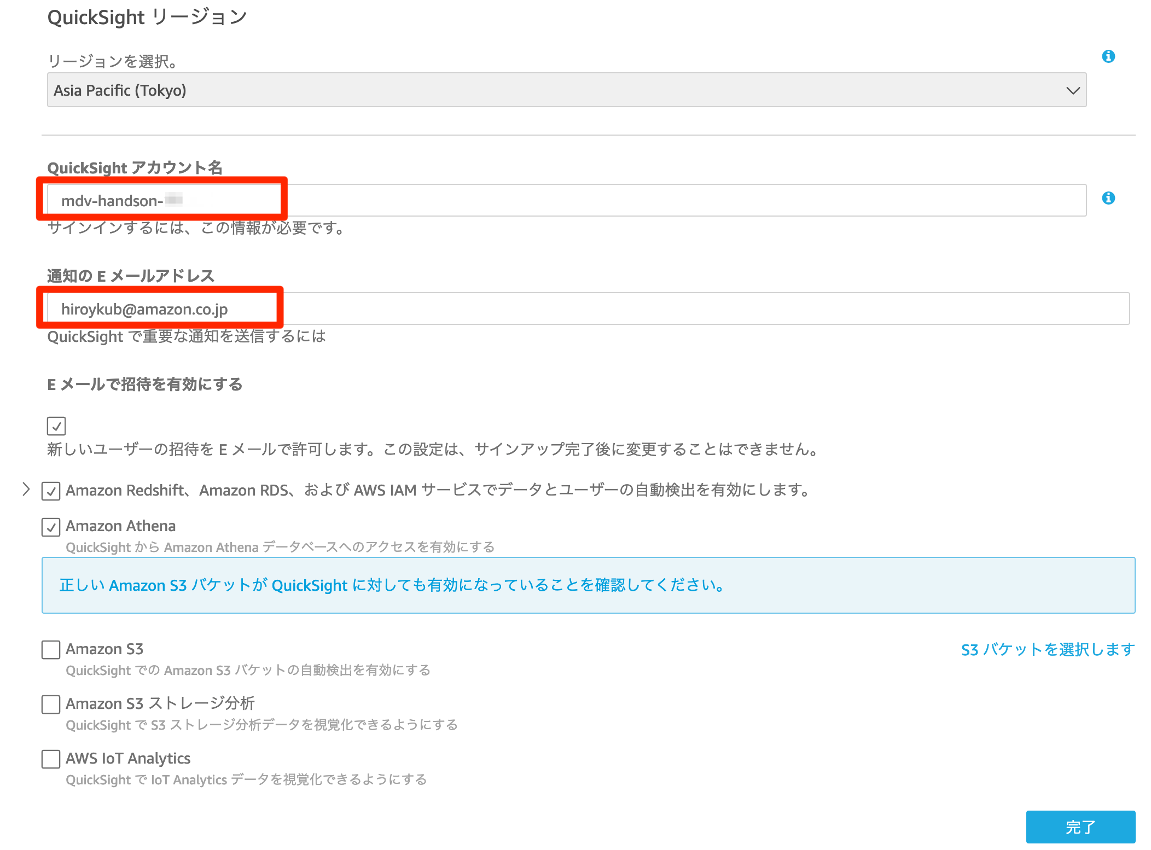Enable the AWS IoT Analytics checkbox
Viewport: 1151px width, 850px height.
[x=51, y=759]
